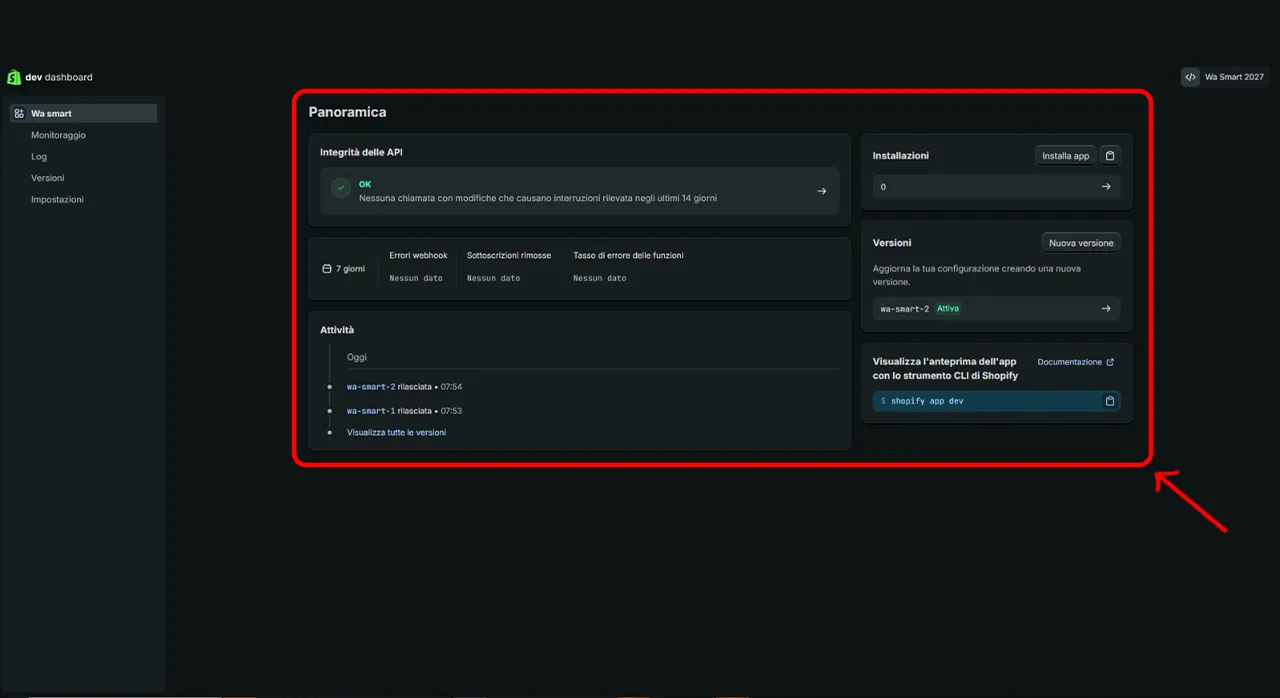Copy install link using clipboard icon beside Installa app
Viewport: 1280px width, 698px height.
click(x=1110, y=156)
